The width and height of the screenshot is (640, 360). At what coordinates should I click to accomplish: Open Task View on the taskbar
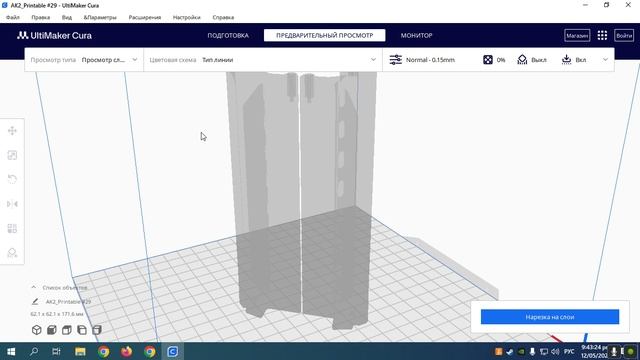pyautogui.click(x=56, y=351)
